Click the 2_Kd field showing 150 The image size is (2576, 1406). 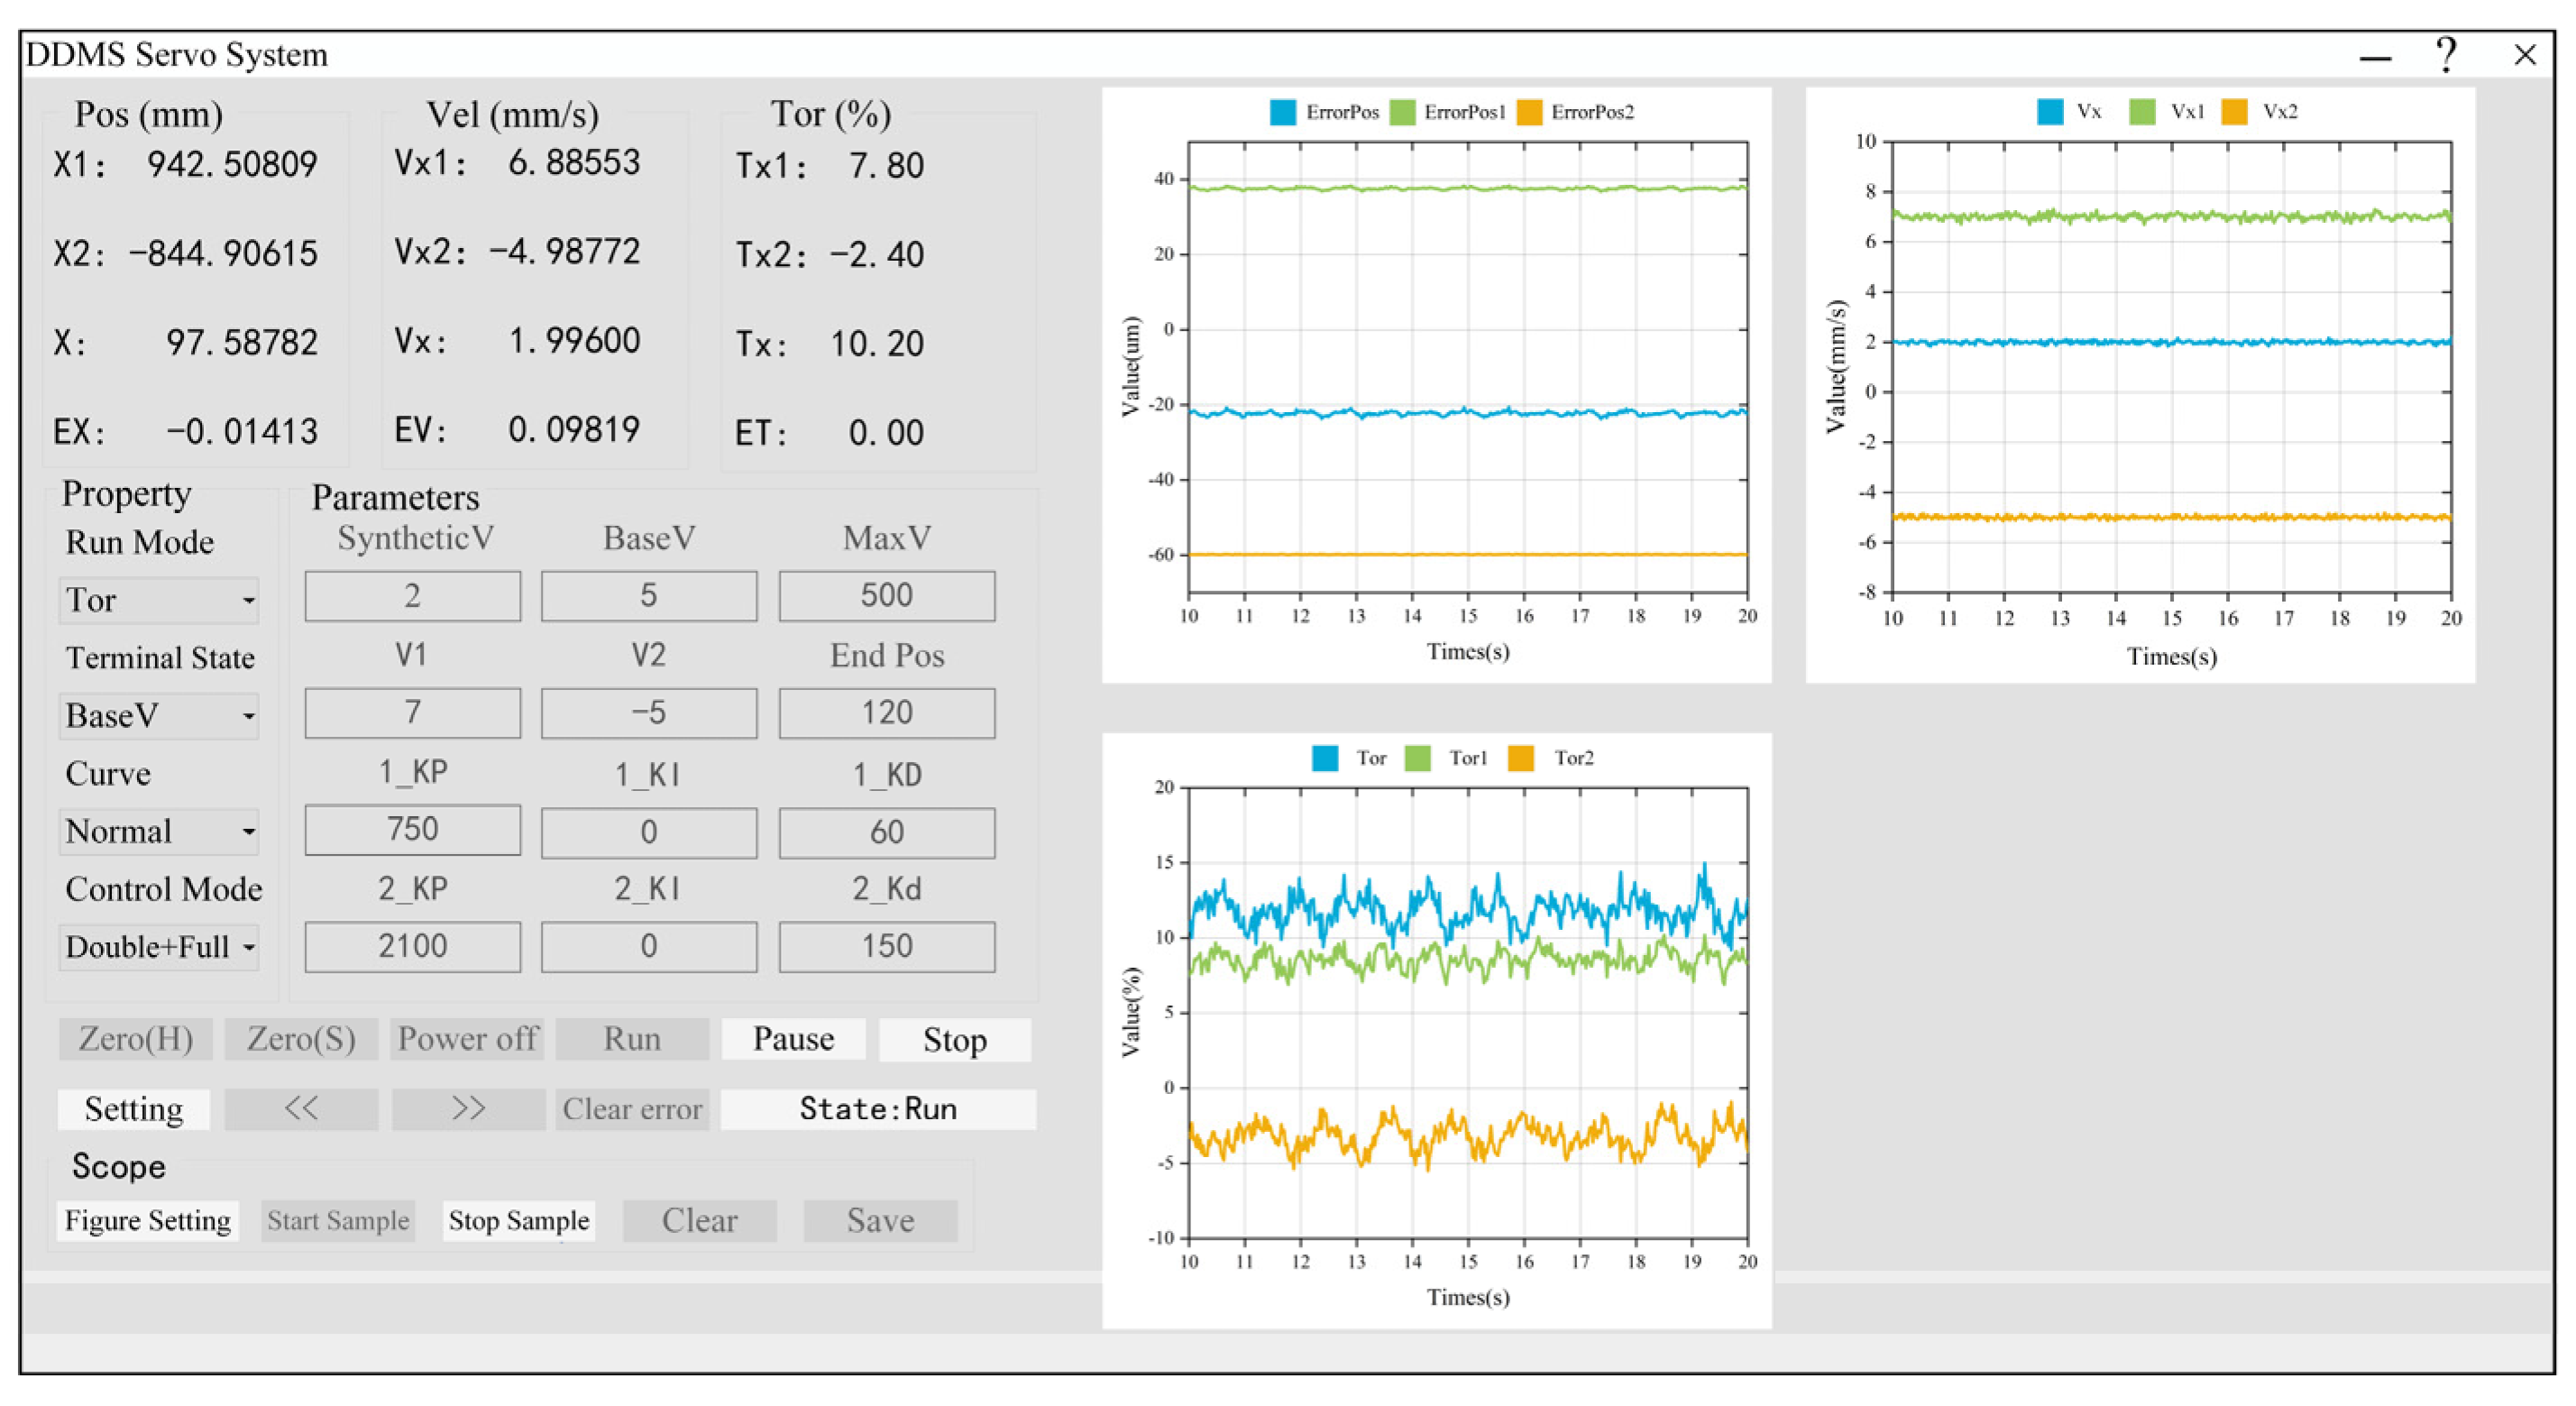pyautogui.click(x=886, y=947)
